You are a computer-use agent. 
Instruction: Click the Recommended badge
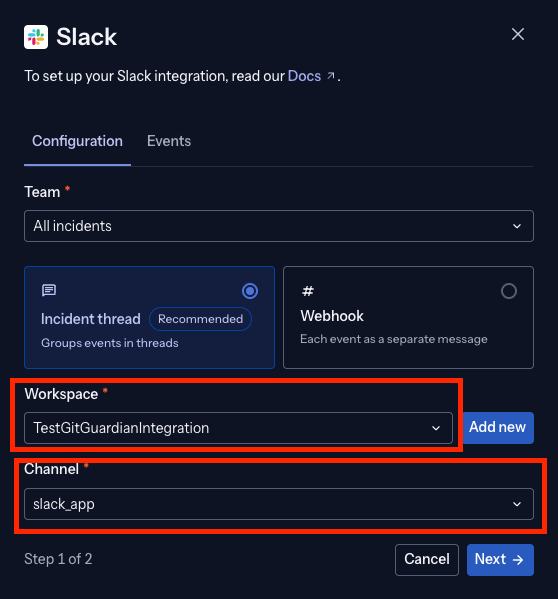click(x=201, y=319)
